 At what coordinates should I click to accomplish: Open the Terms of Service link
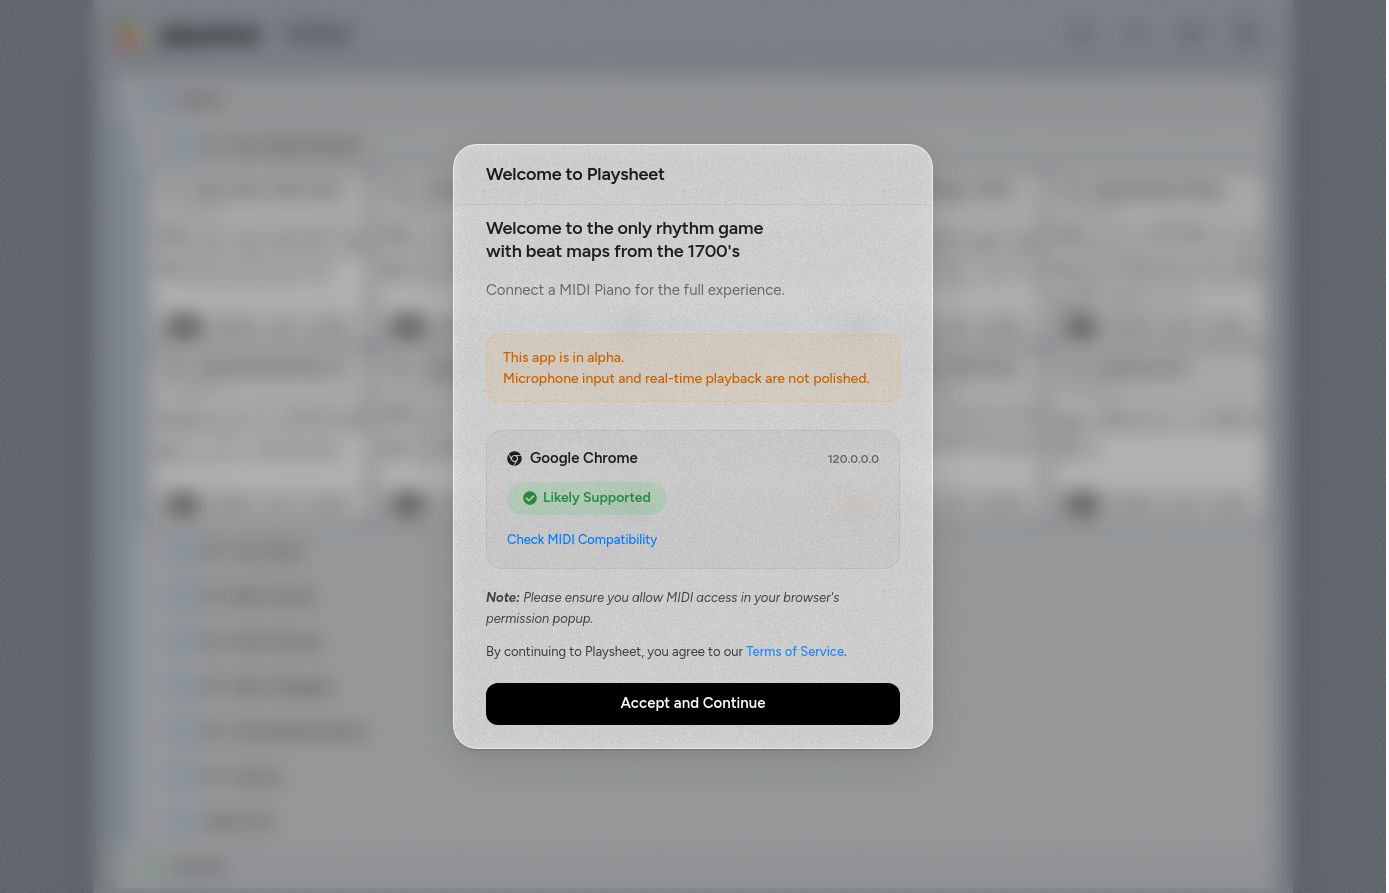pyautogui.click(x=795, y=652)
